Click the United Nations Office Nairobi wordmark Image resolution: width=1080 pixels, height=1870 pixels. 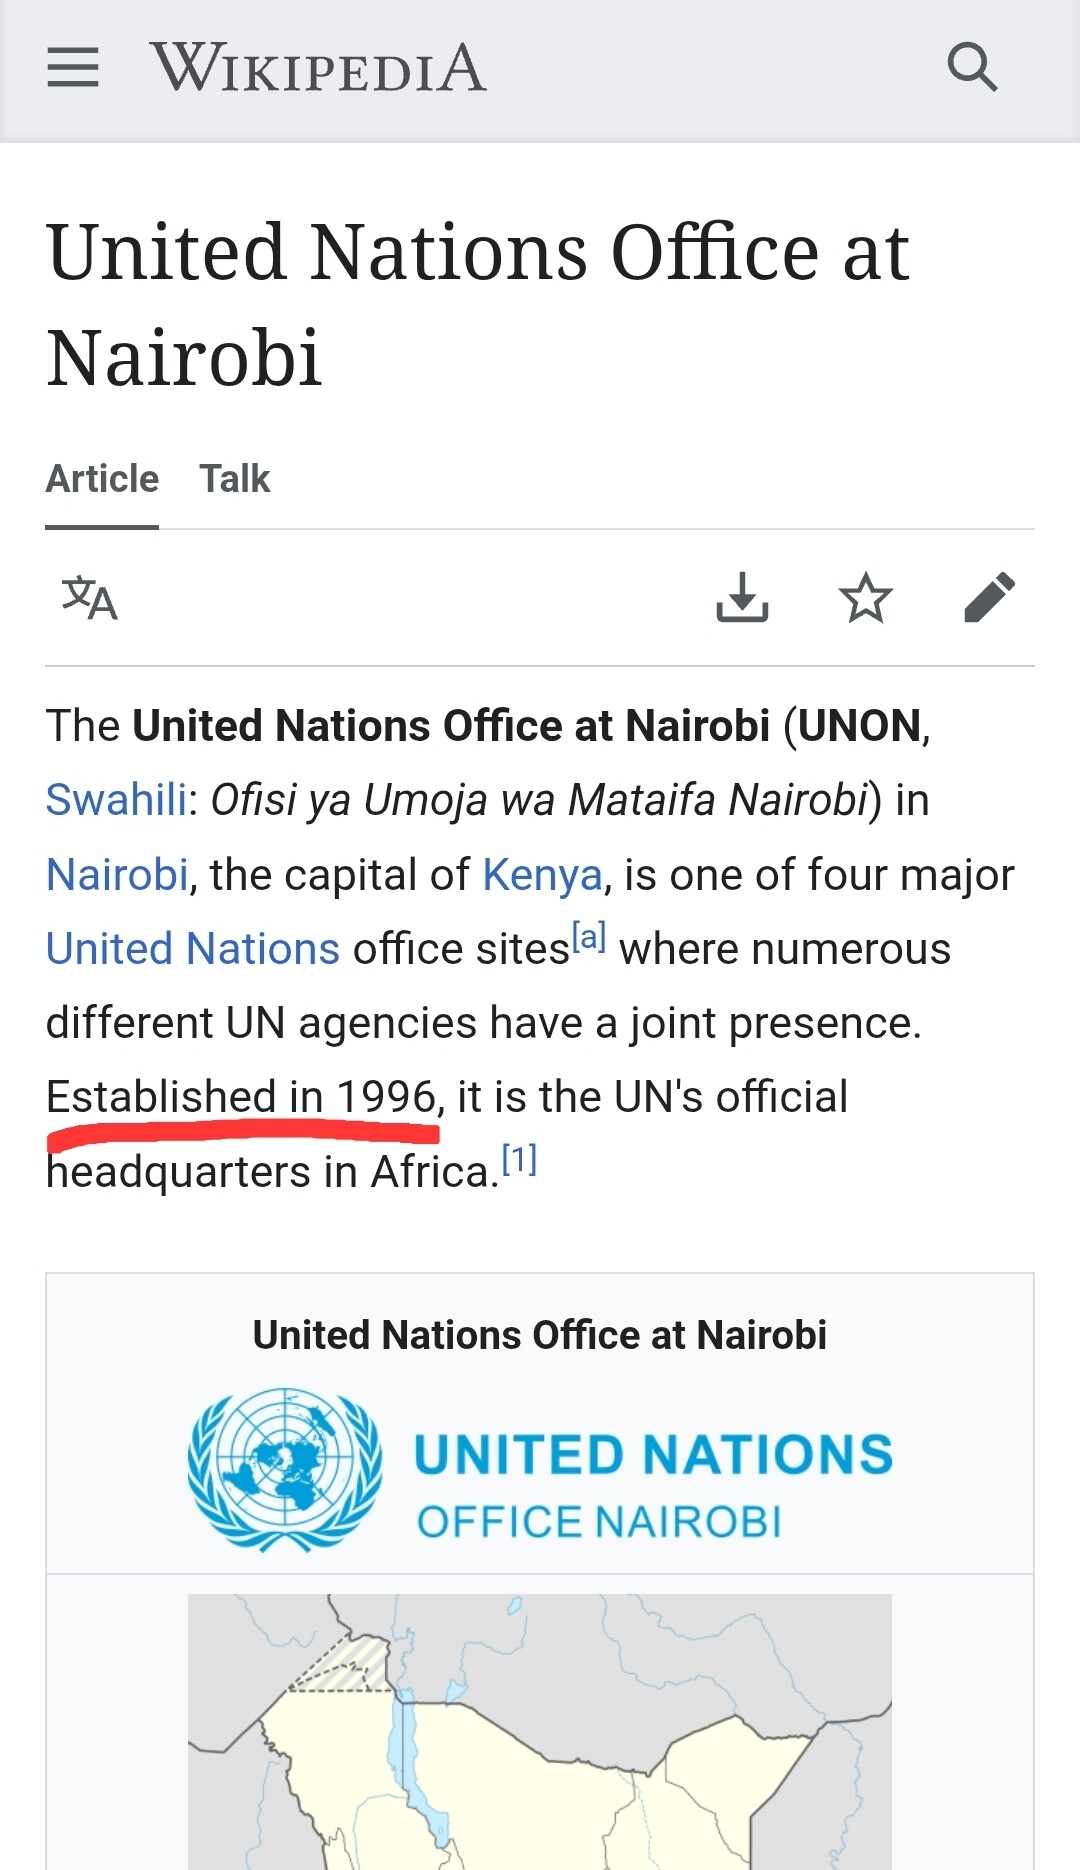[x=653, y=1485]
